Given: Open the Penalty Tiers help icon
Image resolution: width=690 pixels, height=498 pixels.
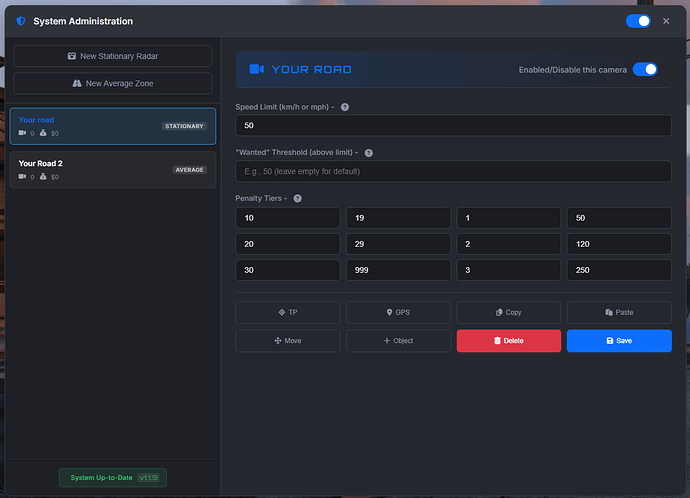Looking at the screenshot, I should pyautogui.click(x=297, y=198).
